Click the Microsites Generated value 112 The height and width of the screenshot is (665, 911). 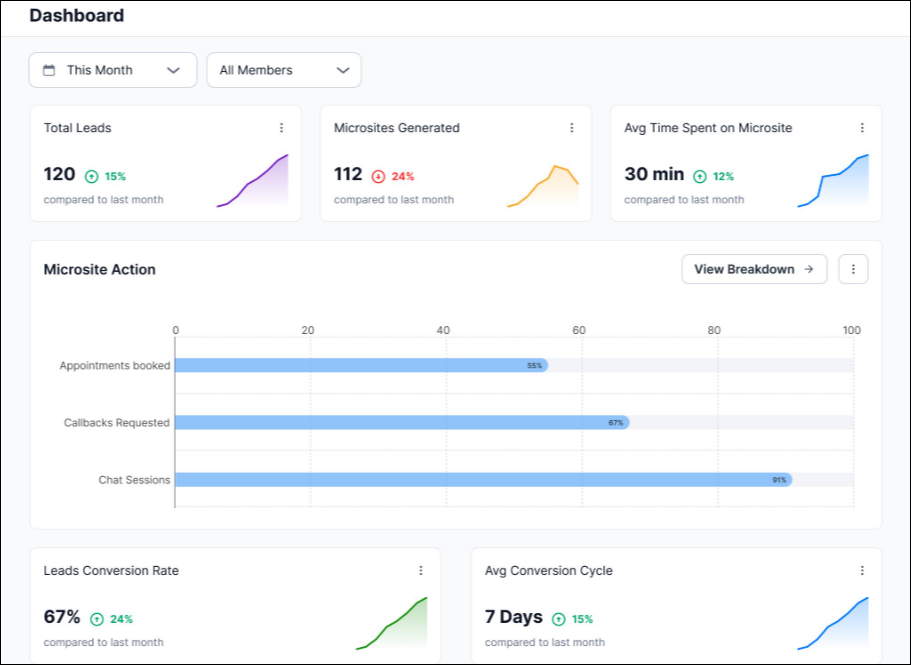point(348,174)
